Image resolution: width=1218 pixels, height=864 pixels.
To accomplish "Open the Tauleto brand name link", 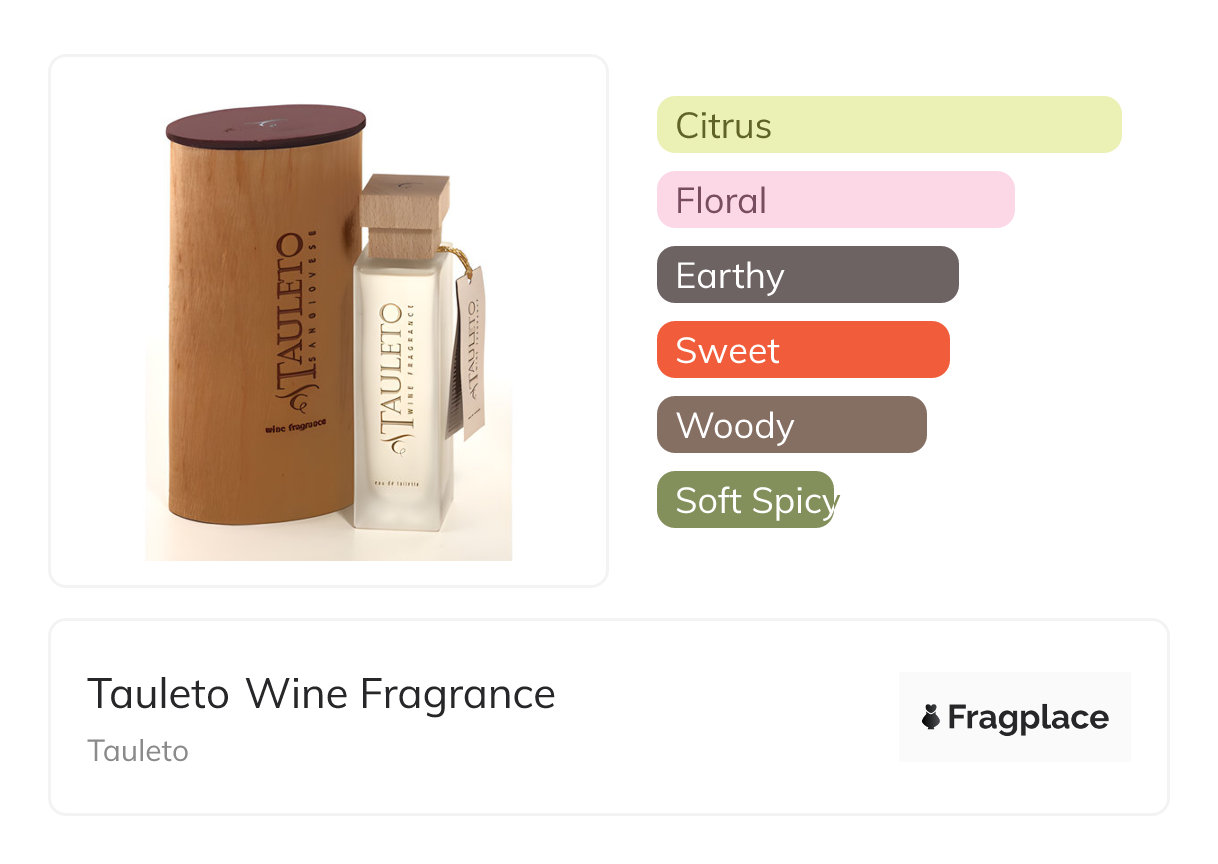I will (x=138, y=750).
